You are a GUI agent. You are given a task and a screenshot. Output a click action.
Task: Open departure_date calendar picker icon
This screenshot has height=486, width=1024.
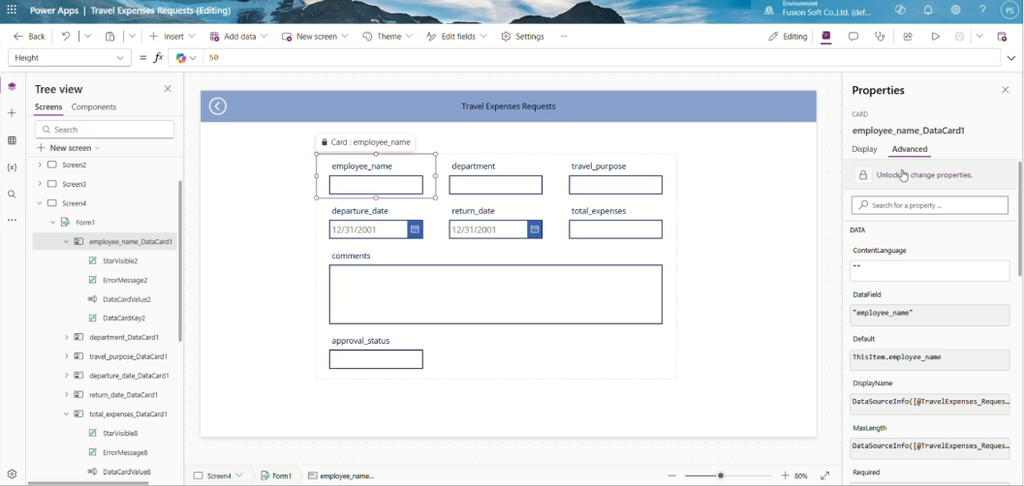415,229
